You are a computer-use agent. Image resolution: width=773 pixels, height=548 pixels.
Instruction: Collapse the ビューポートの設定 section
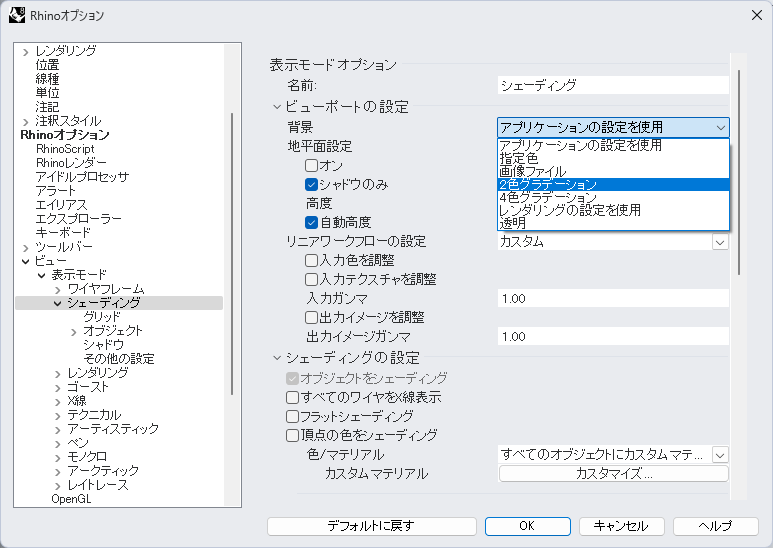[277, 106]
